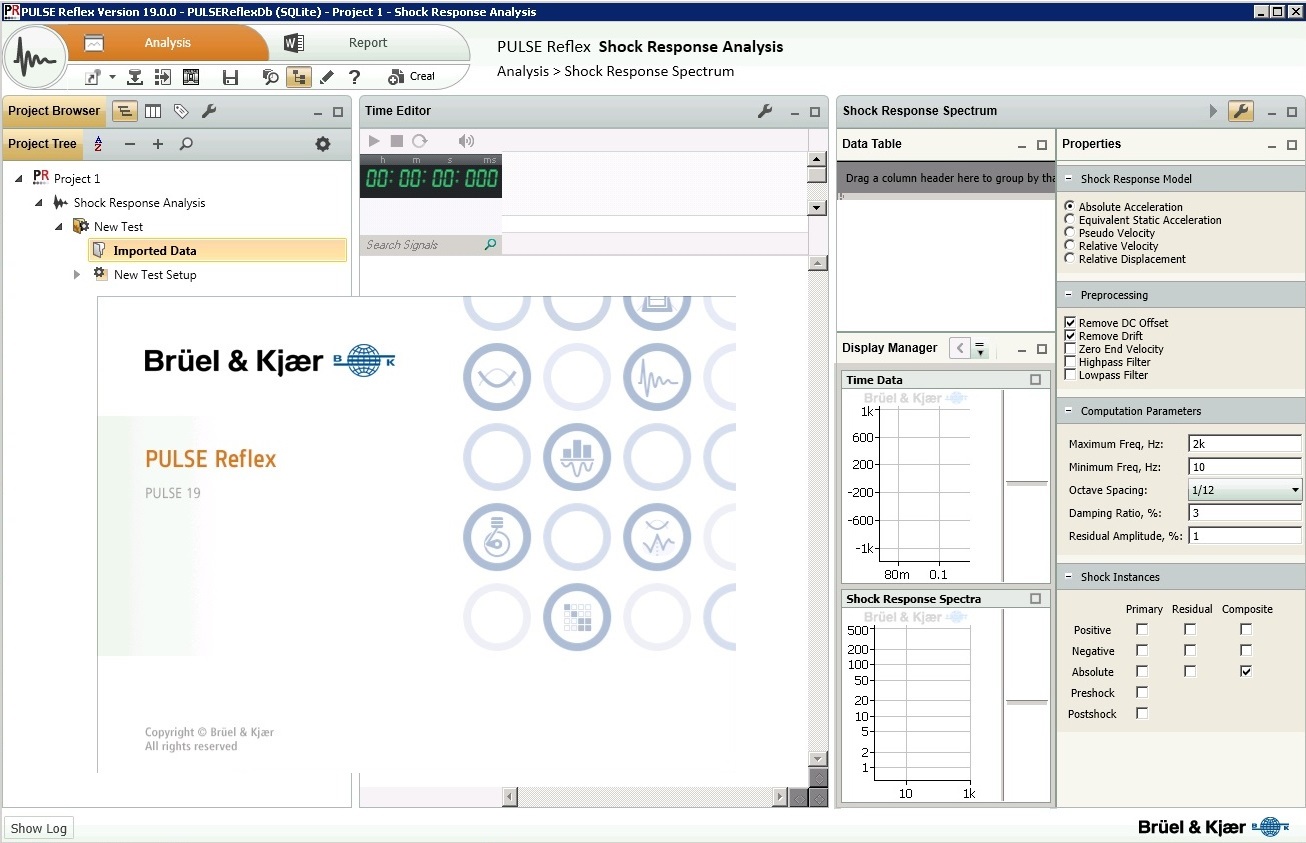The image size is (1306, 843).
Task: Collapse Shock Response Model section
Action: tap(1068, 179)
